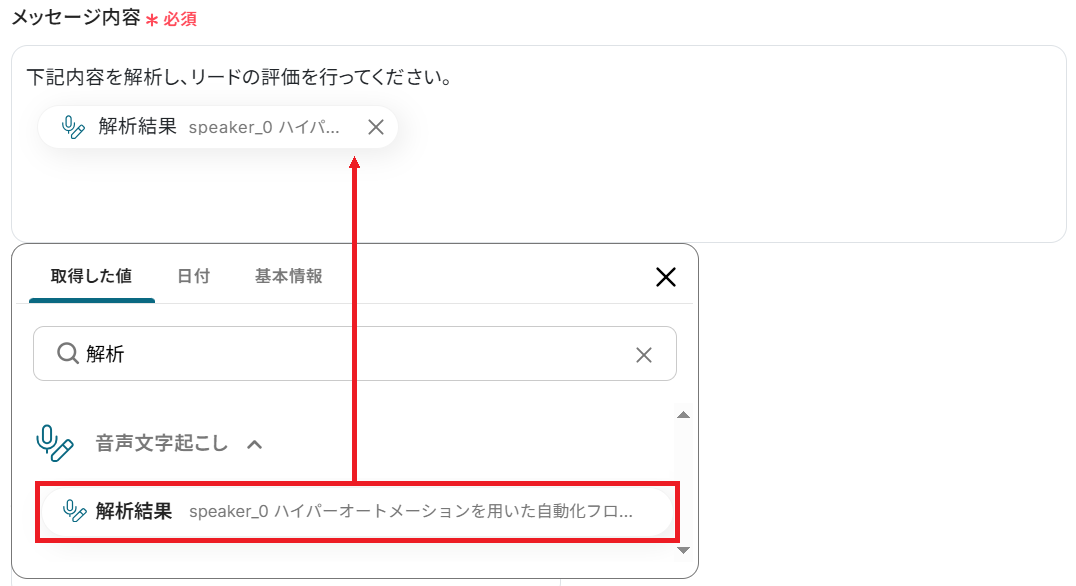Click the scrollbar up arrow in the list
The height and width of the screenshot is (586, 1076).
(x=683, y=414)
